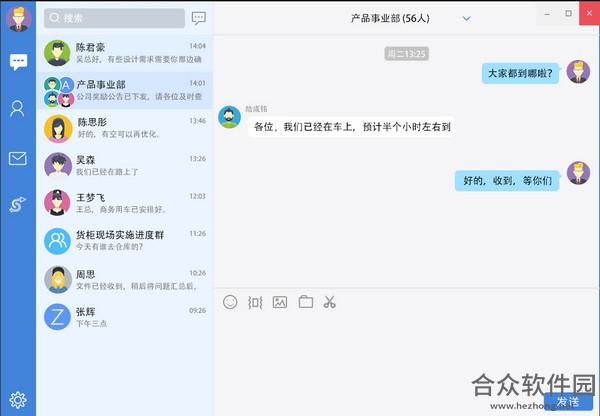Select the 产品事业部 group conversation
The image size is (600, 416).
click(125, 90)
